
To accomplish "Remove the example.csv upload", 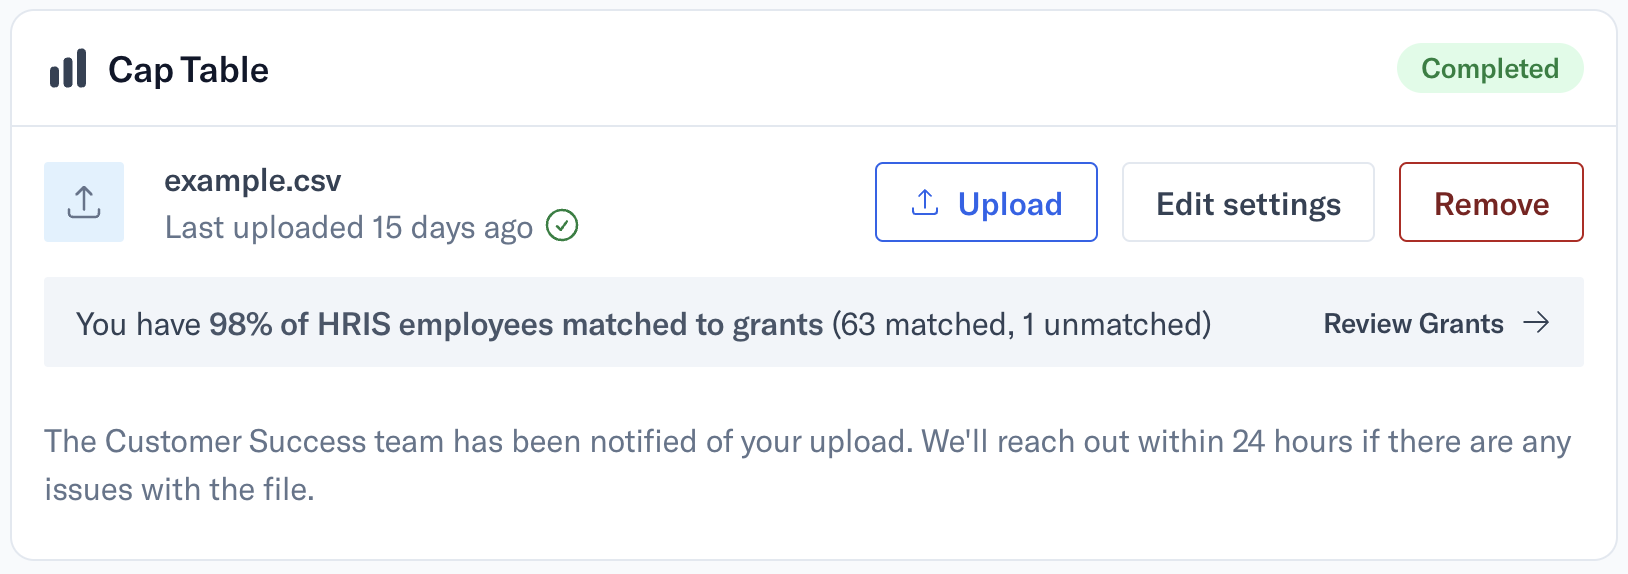I will point(1491,202).
